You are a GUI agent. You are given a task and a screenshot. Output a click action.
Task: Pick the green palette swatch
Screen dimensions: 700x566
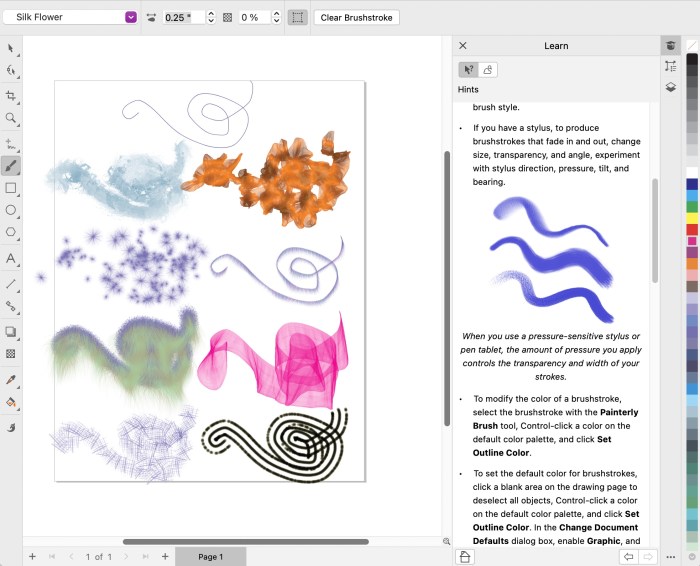point(692,207)
